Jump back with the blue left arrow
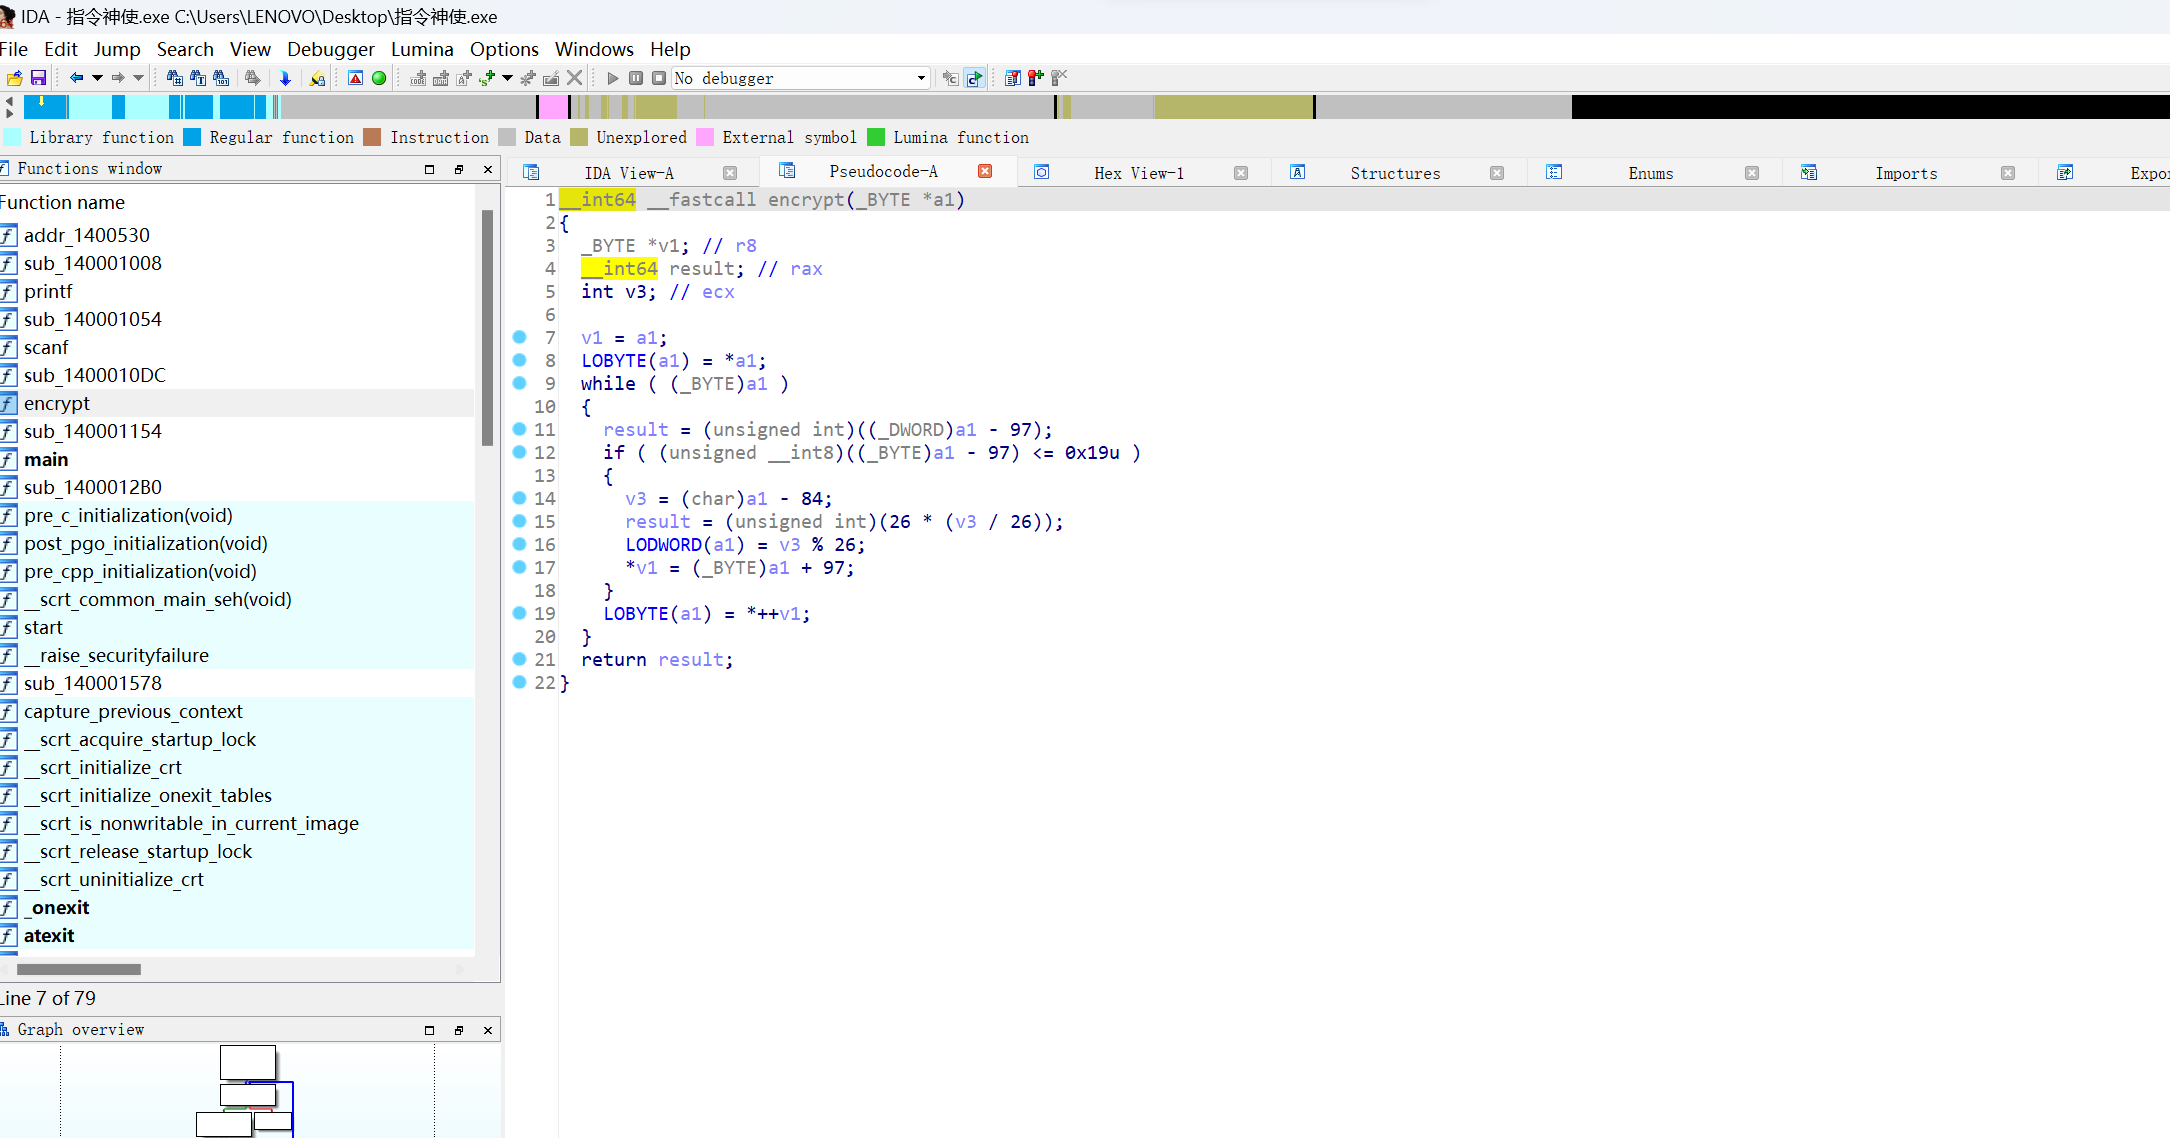 tap(76, 78)
